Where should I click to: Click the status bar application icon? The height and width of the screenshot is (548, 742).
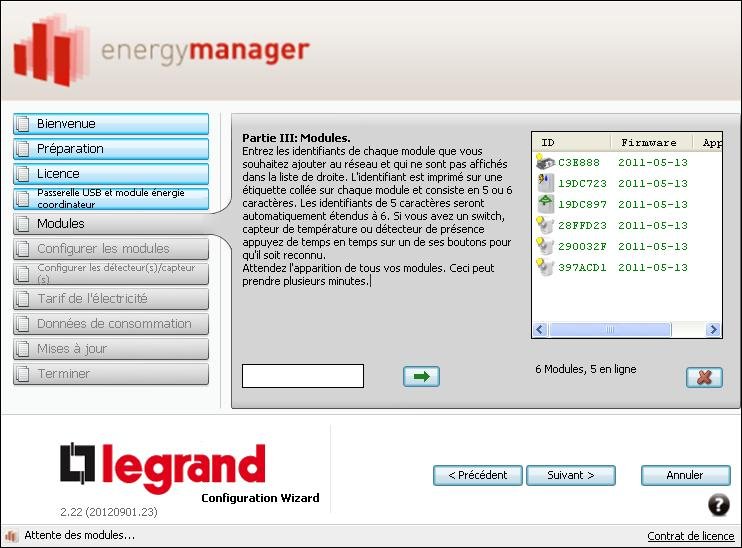(11, 536)
